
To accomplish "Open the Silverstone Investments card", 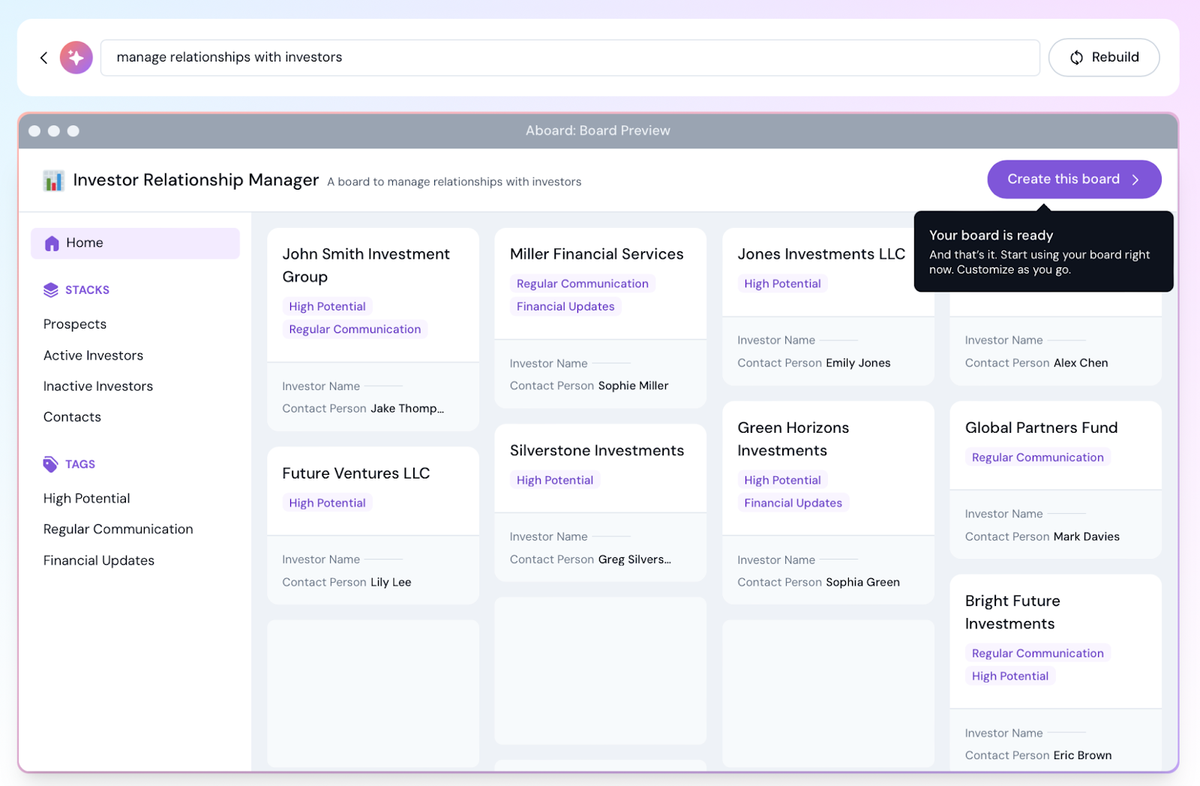I will point(598,450).
